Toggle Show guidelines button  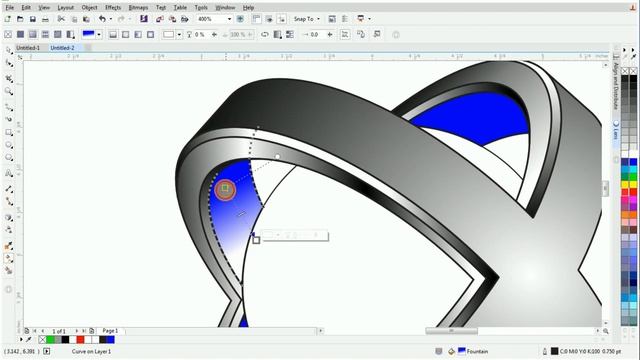tap(282, 19)
